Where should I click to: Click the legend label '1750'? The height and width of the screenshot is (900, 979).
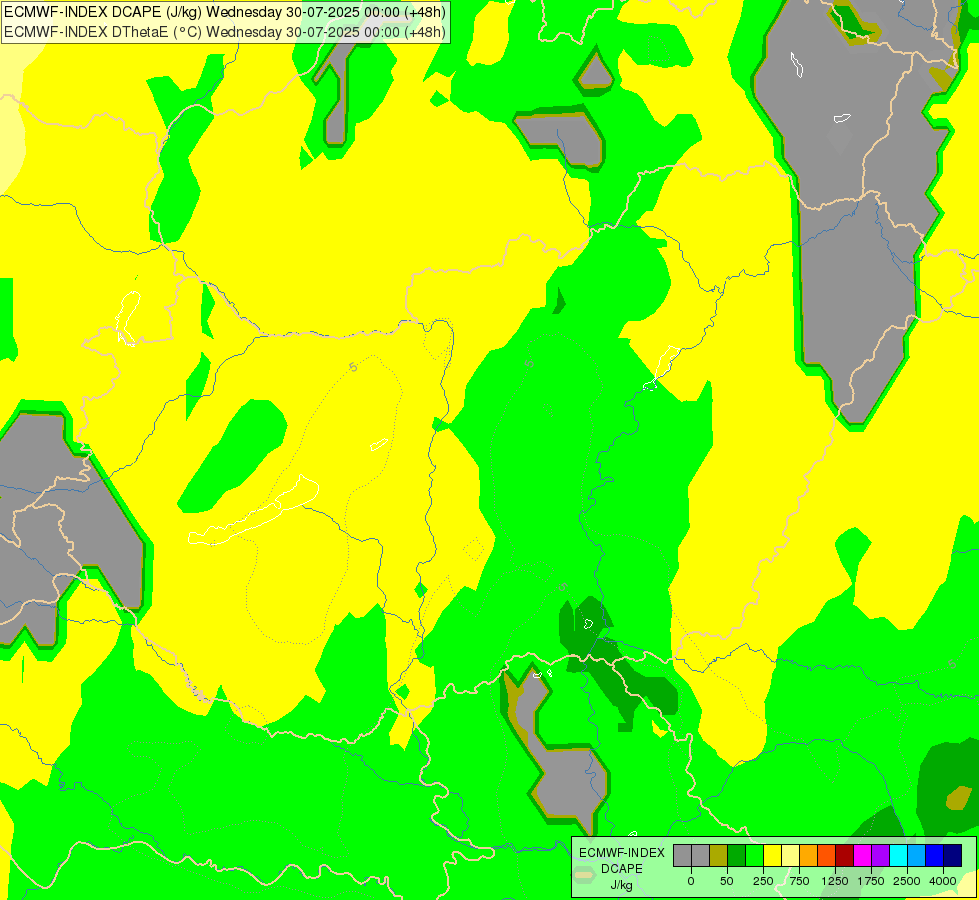871,881
